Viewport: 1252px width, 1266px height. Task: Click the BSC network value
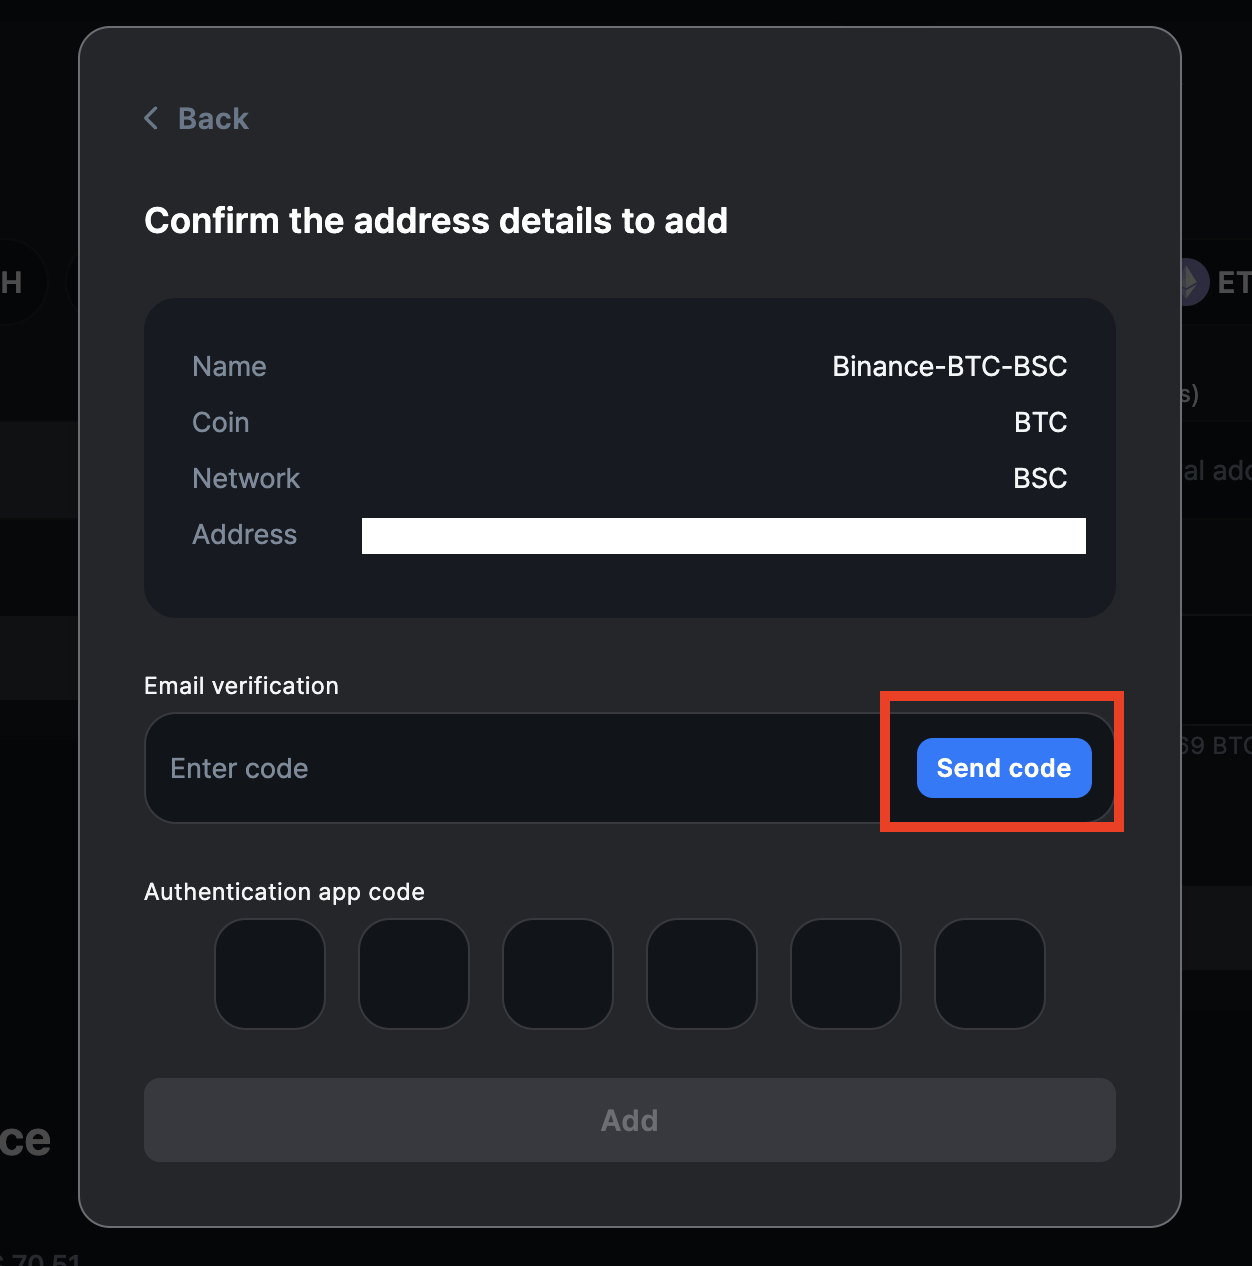click(x=1040, y=479)
